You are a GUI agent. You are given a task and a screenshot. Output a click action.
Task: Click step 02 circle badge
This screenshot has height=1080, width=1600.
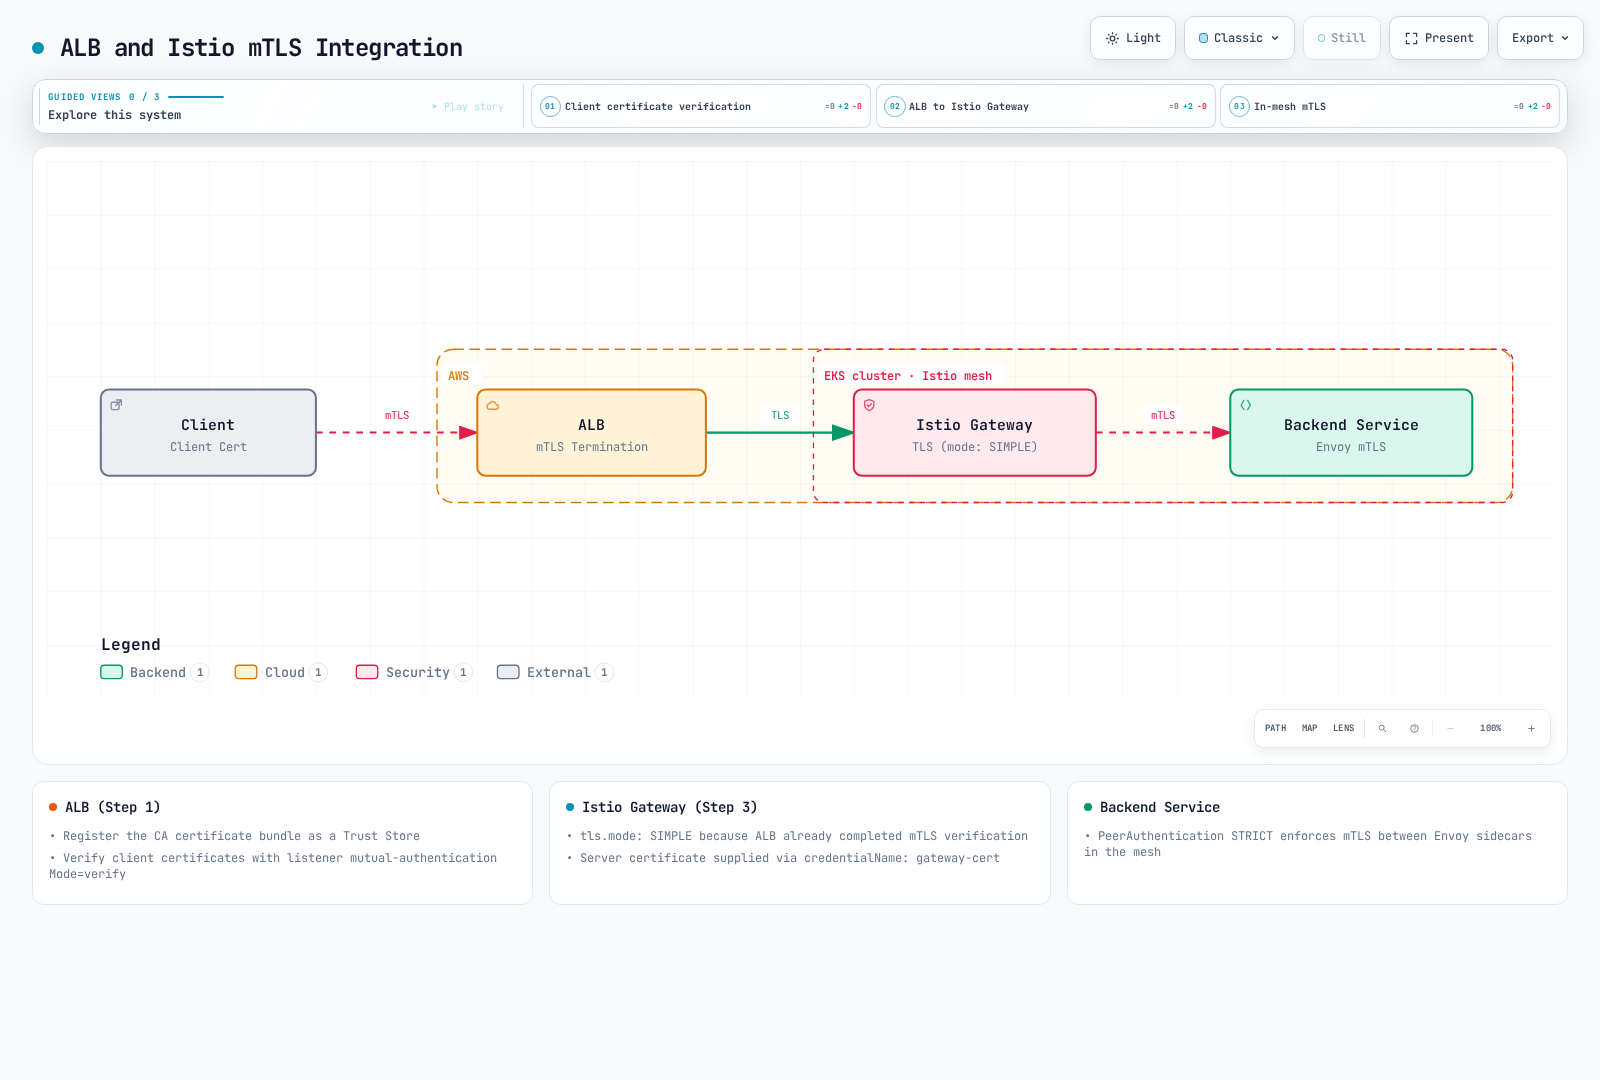(895, 106)
